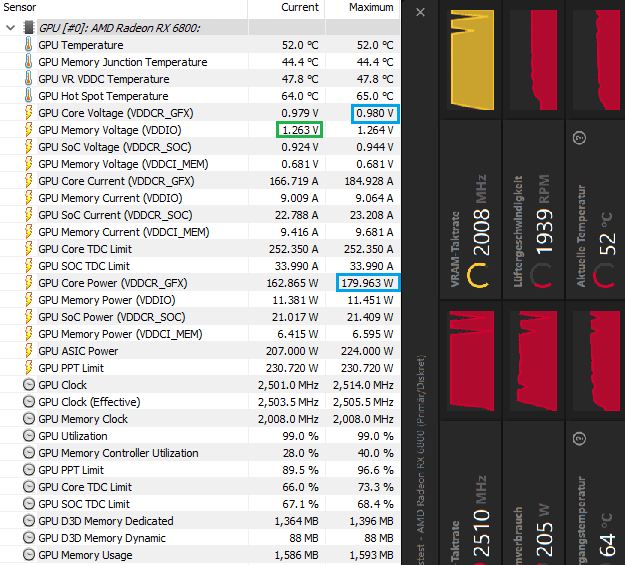625x565 pixels.
Task: Collapse the GPU [#0] AMD Radeon RX 6800 group
Action: (11, 28)
